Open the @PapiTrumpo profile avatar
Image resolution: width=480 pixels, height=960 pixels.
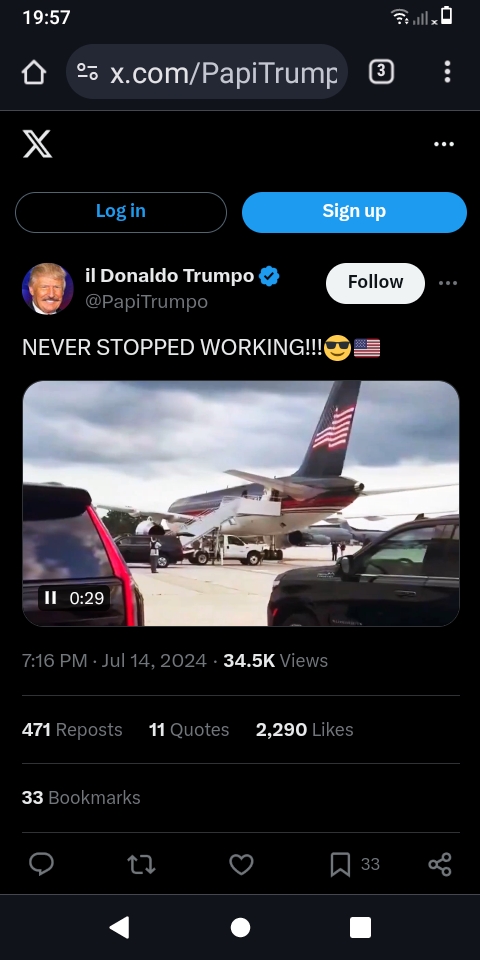tap(48, 288)
